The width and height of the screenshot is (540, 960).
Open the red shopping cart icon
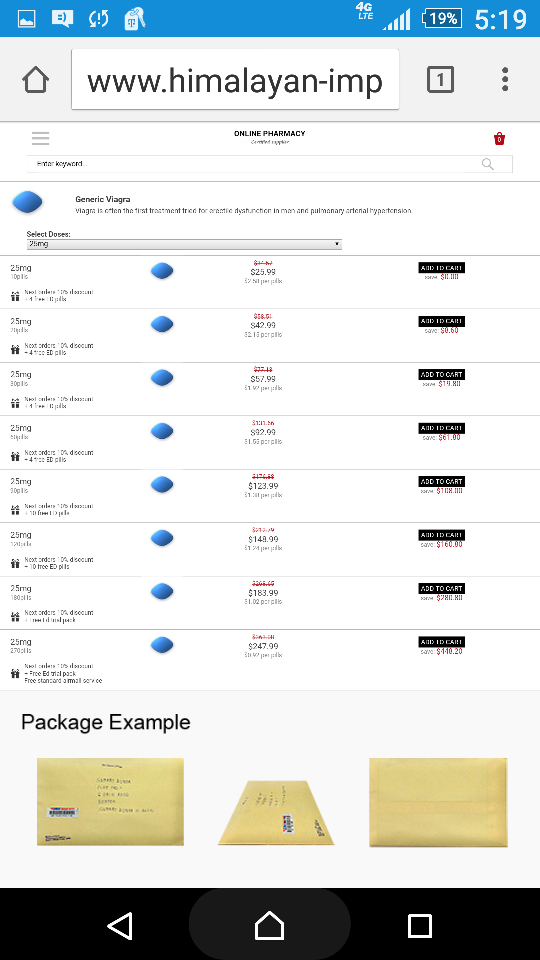[x=499, y=139]
